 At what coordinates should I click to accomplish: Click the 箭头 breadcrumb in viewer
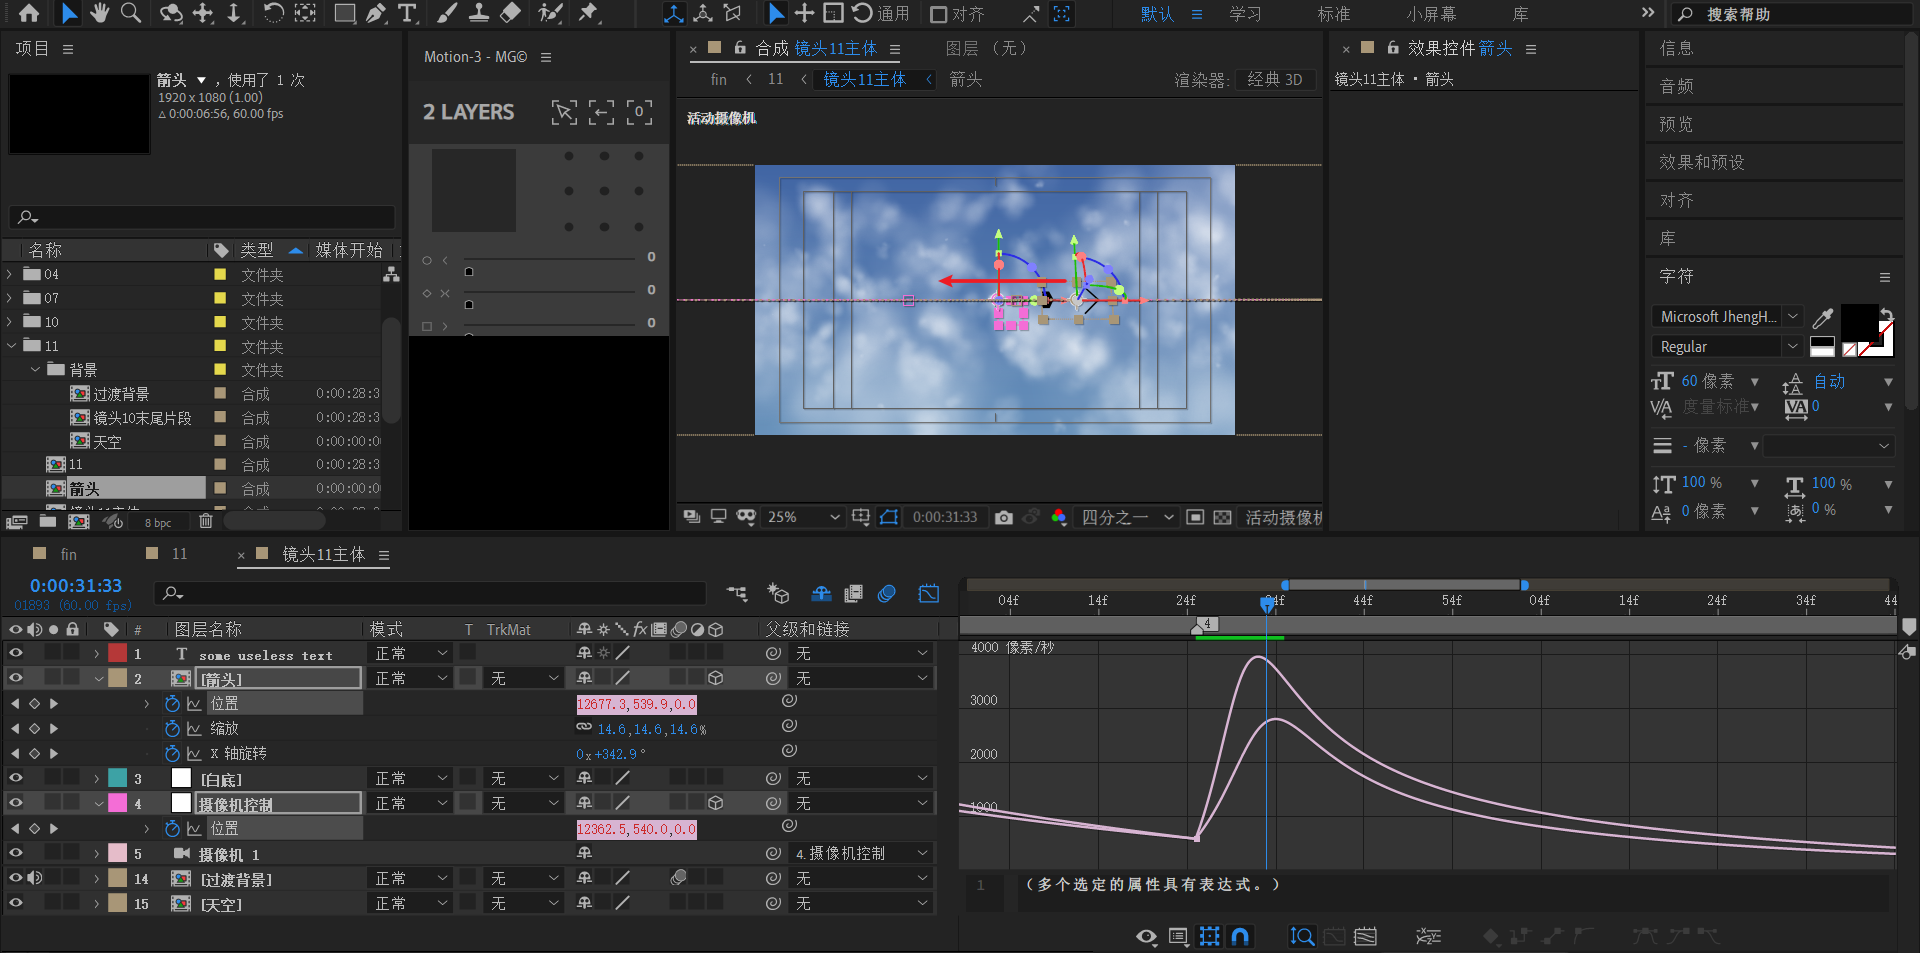tap(965, 79)
